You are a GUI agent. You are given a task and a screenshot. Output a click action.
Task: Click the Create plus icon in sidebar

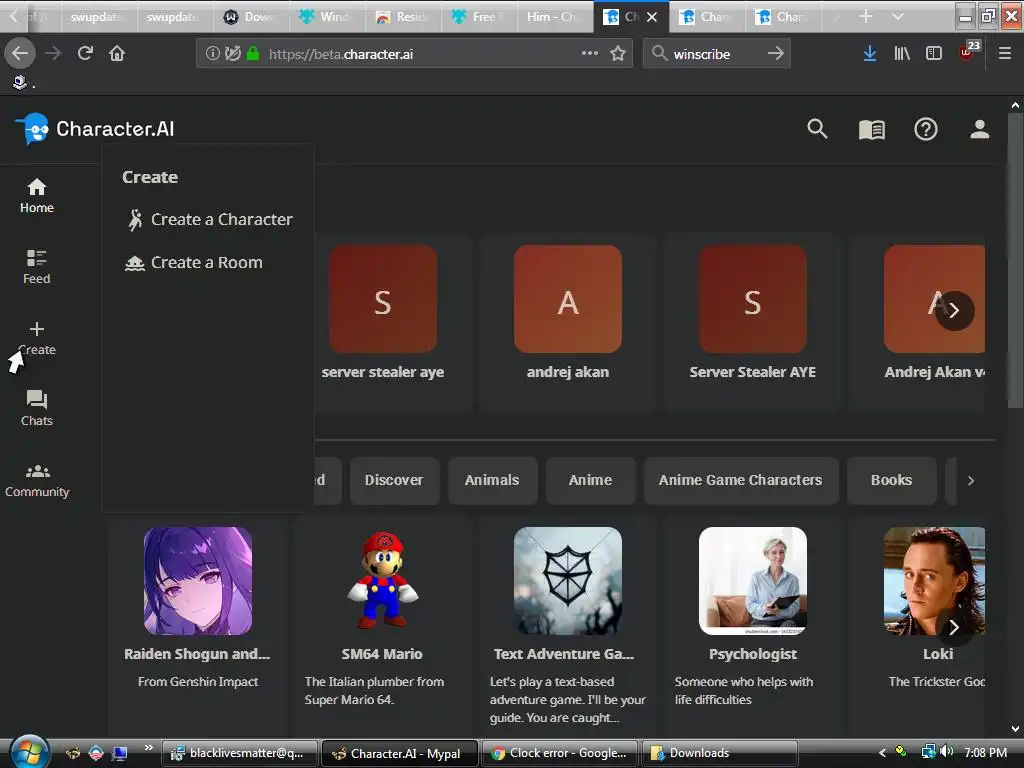[x=37, y=328]
